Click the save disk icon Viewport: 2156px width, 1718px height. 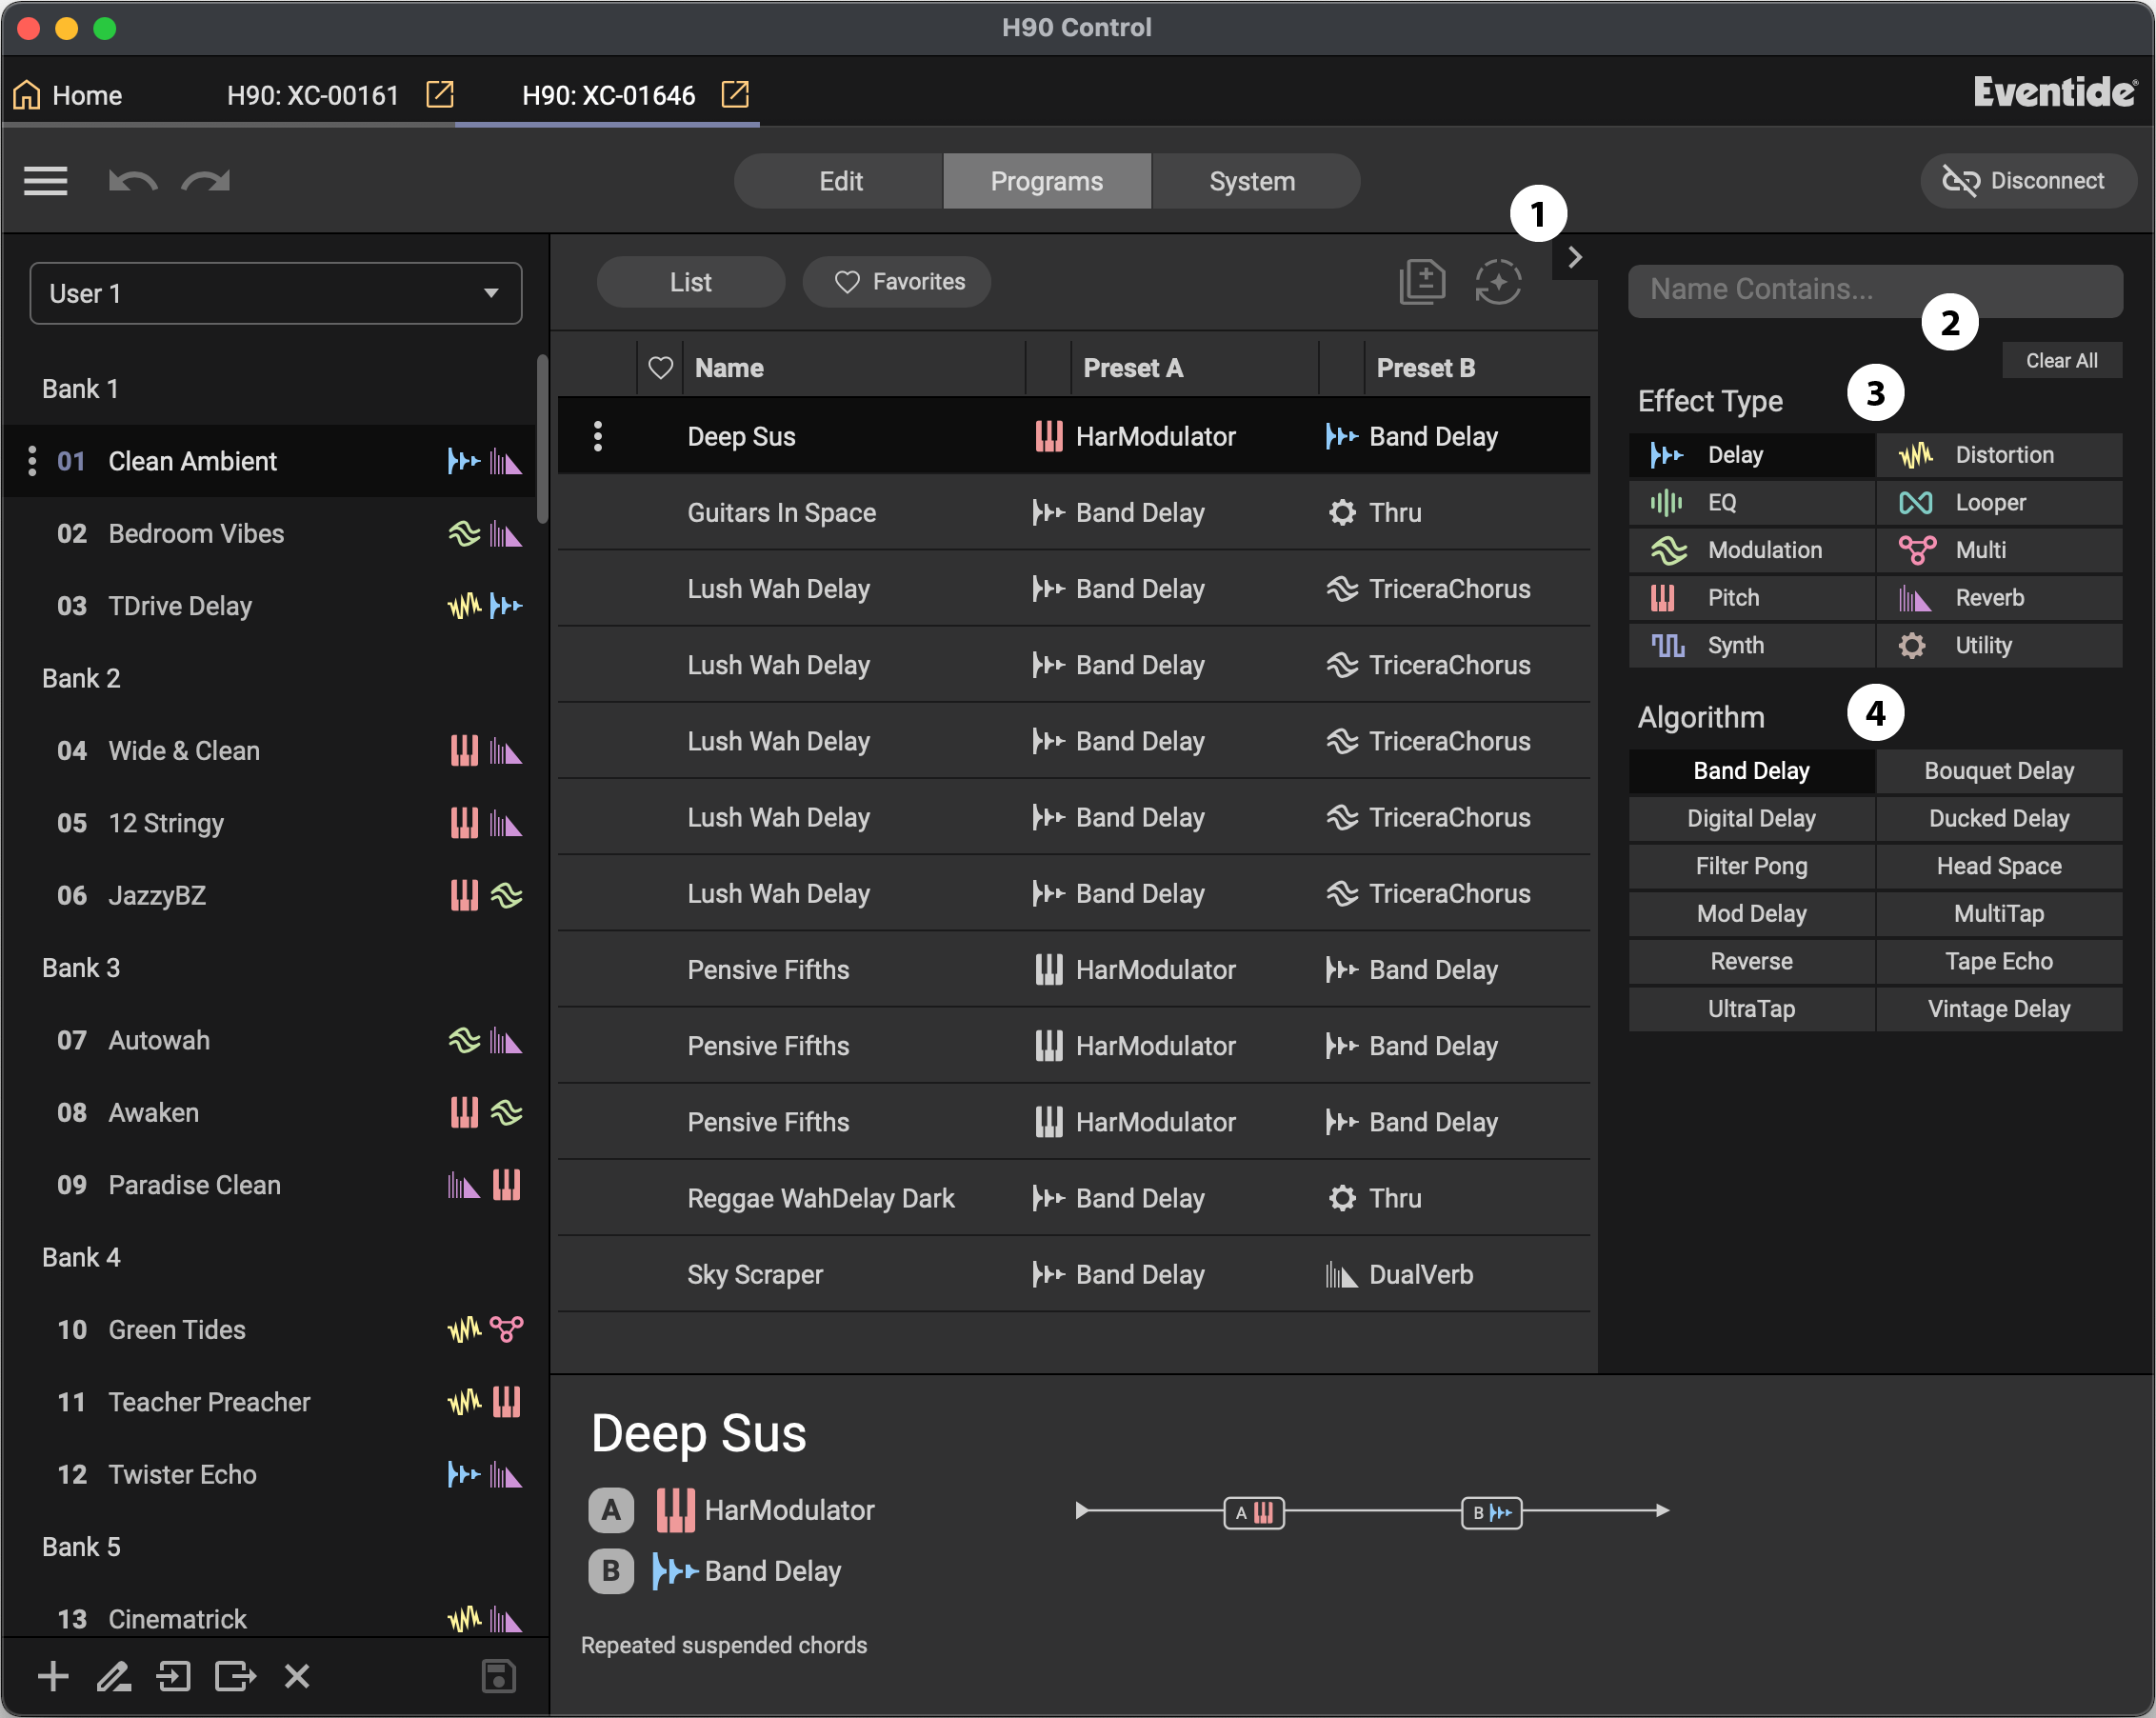498,1676
